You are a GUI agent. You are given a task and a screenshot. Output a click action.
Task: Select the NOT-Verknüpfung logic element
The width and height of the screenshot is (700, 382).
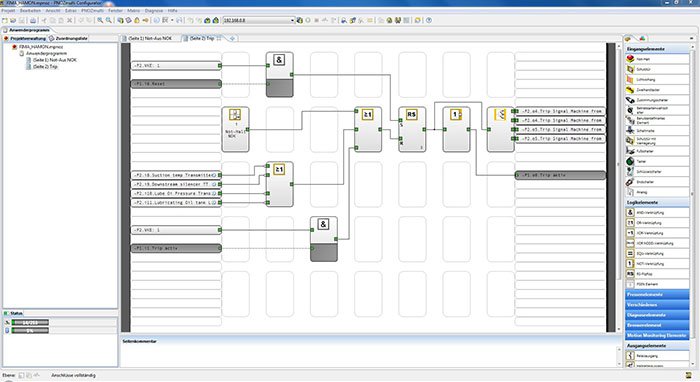tap(657, 263)
